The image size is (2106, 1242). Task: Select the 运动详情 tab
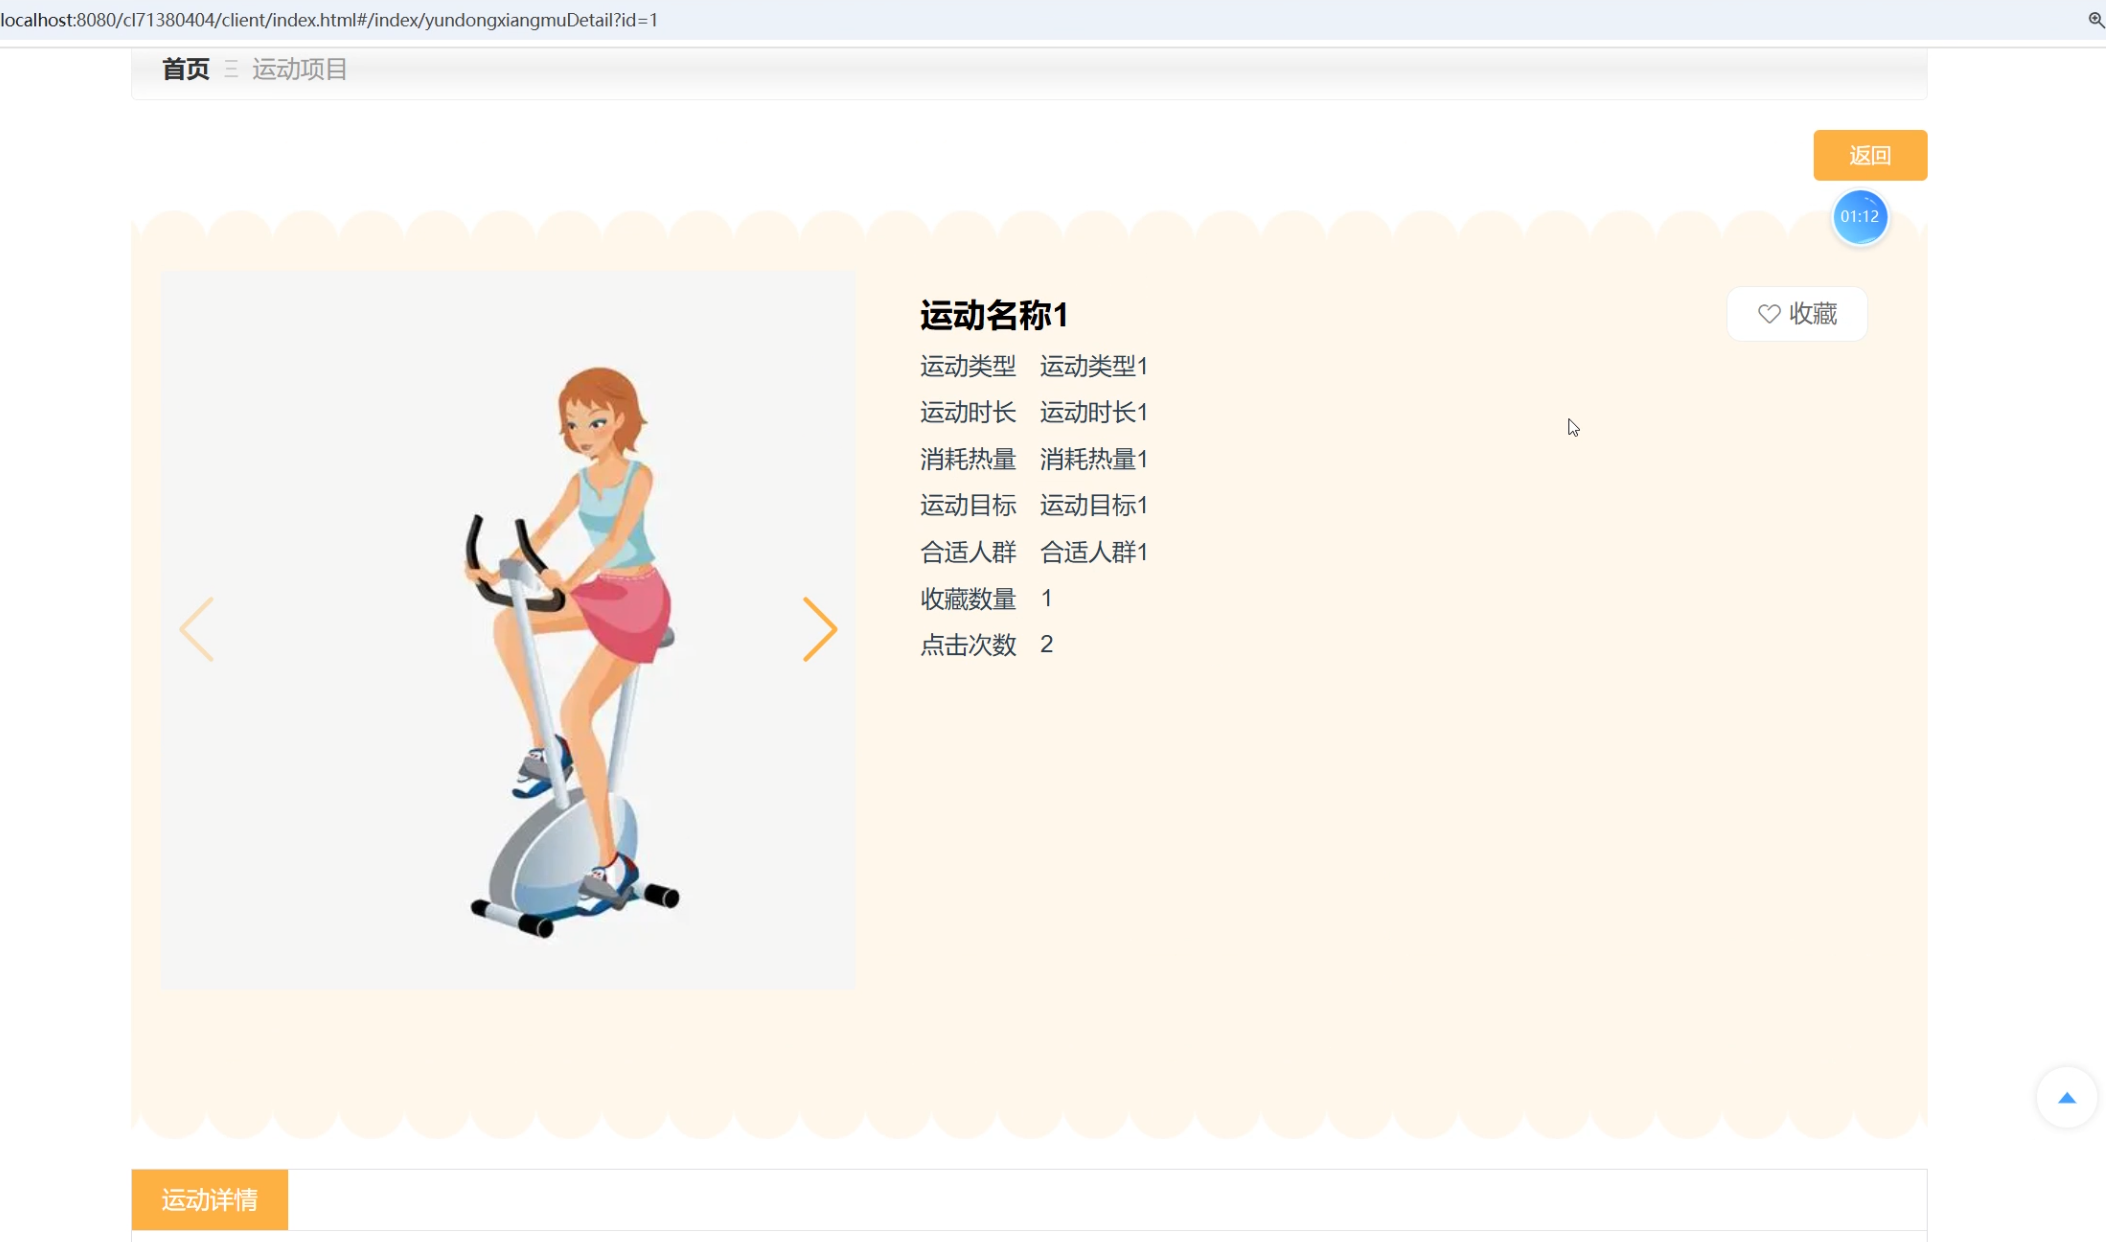click(x=210, y=1199)
